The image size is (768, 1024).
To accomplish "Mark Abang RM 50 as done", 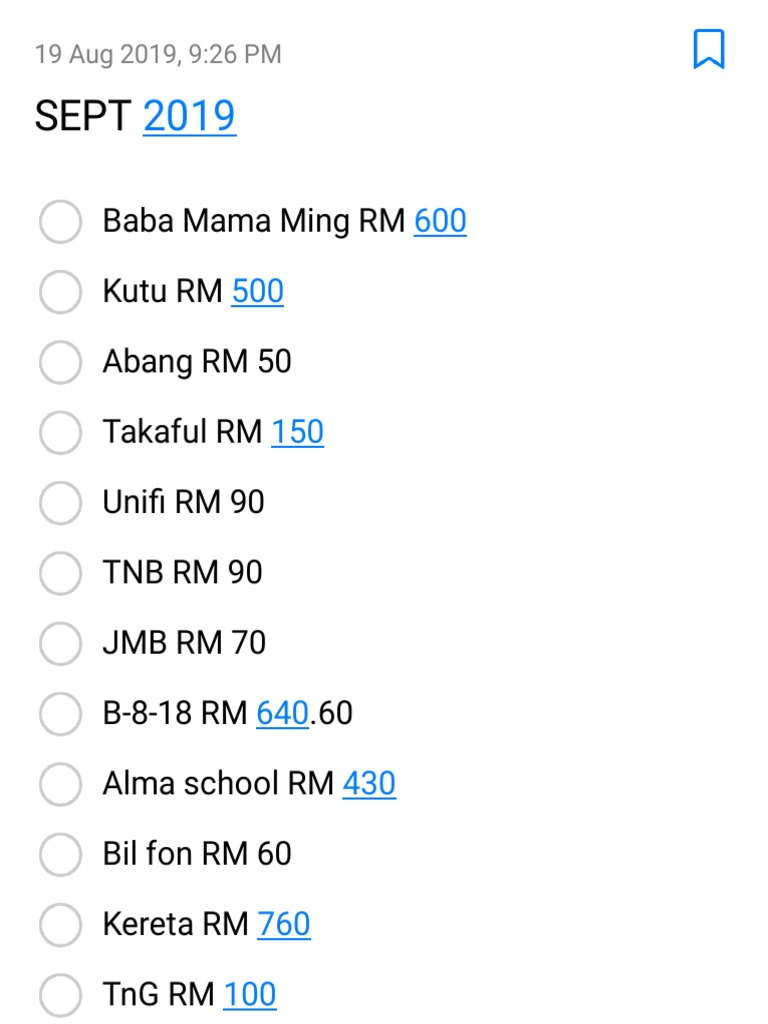I will tap(60, 362).
